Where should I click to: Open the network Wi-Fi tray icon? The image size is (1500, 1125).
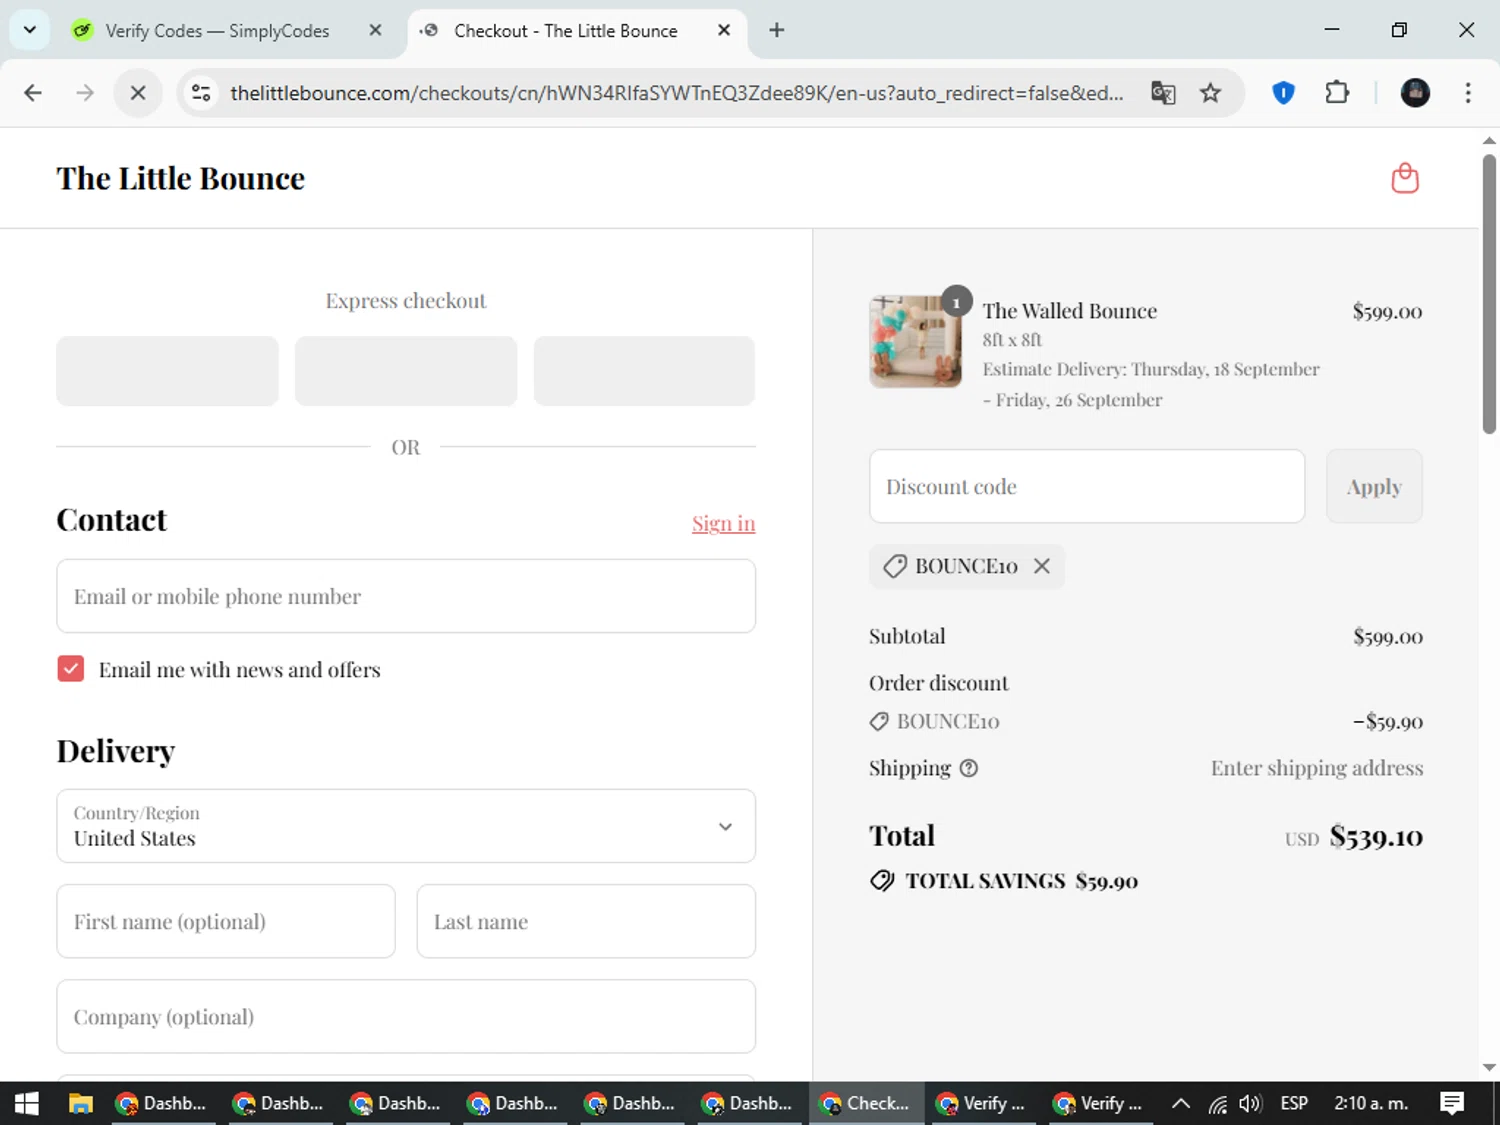(1217, 1103)
